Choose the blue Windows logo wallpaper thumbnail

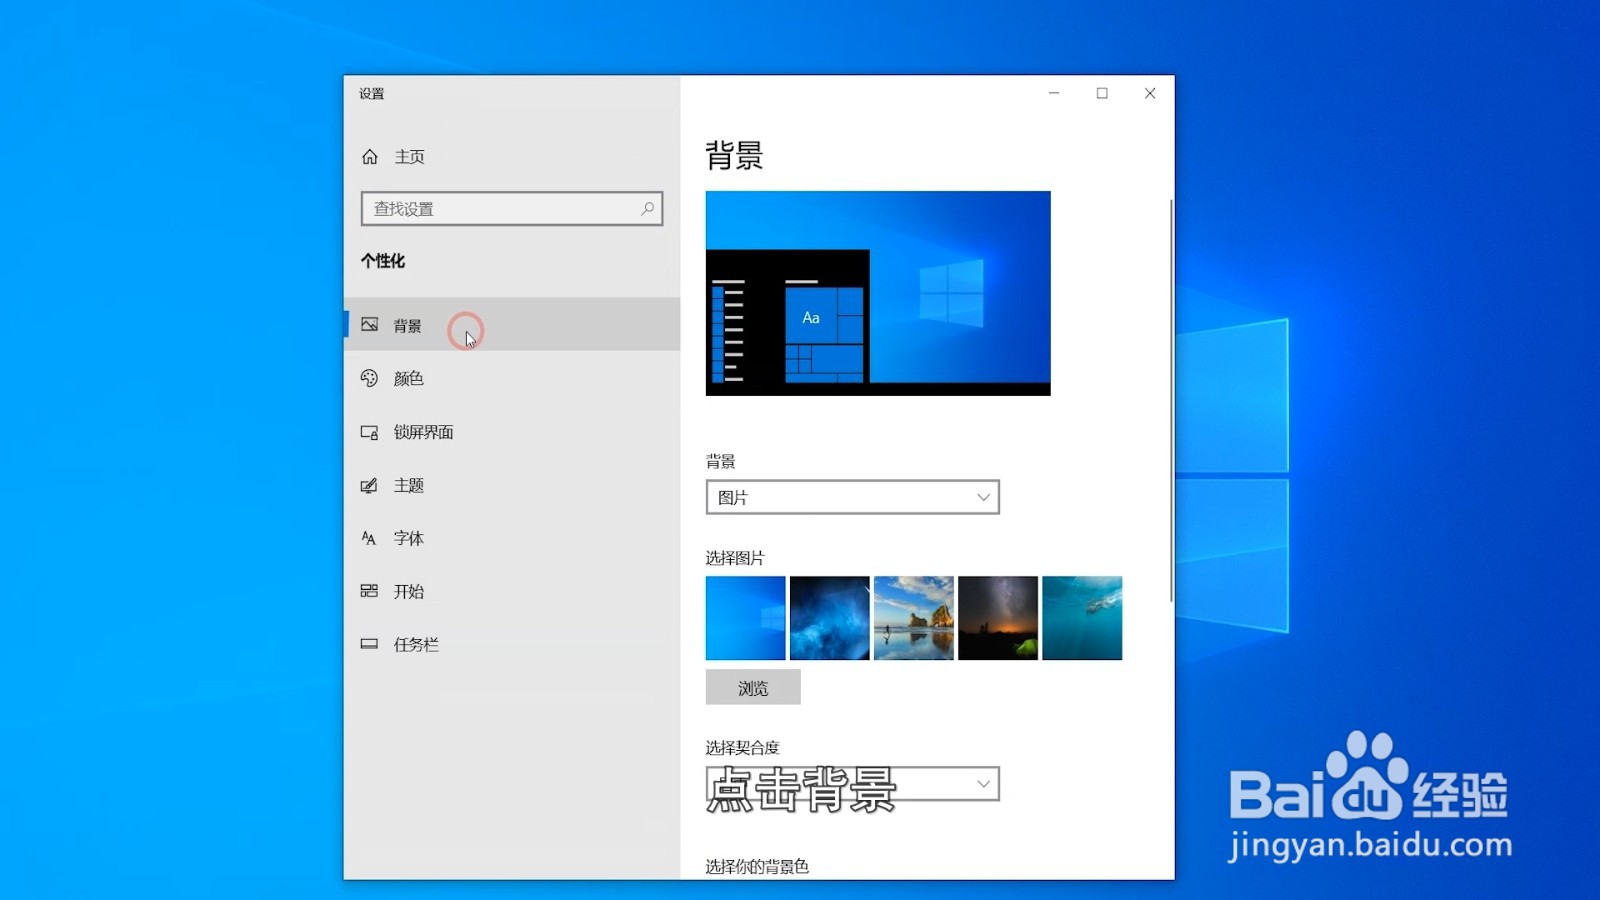(x=745, y=618)
